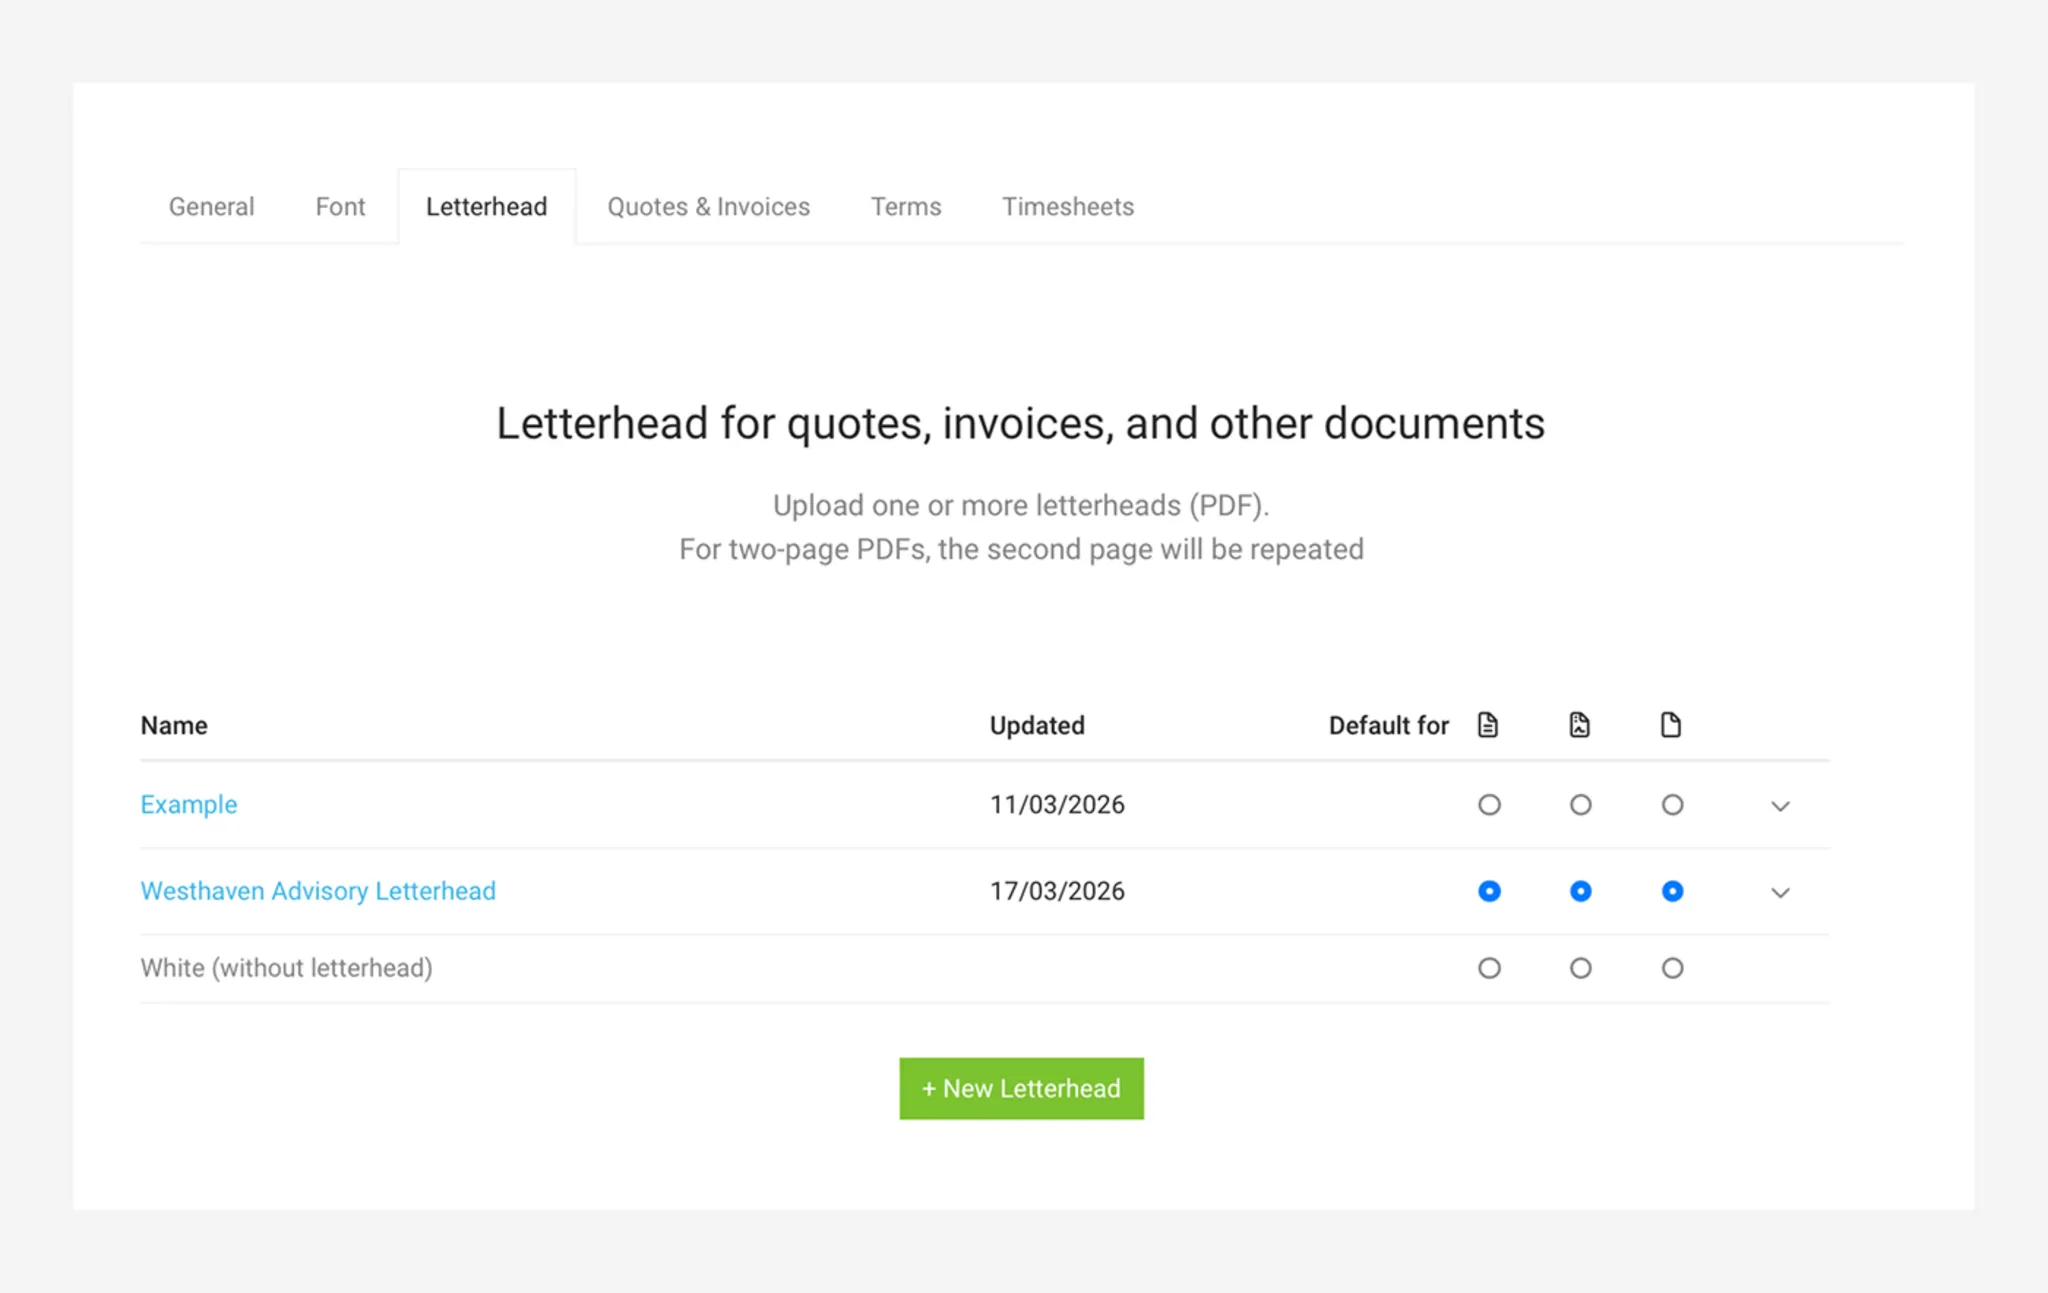Open the Terms tab
Image resolution: width=2048 pixels, height=1293 pixels.
[906, 207]
